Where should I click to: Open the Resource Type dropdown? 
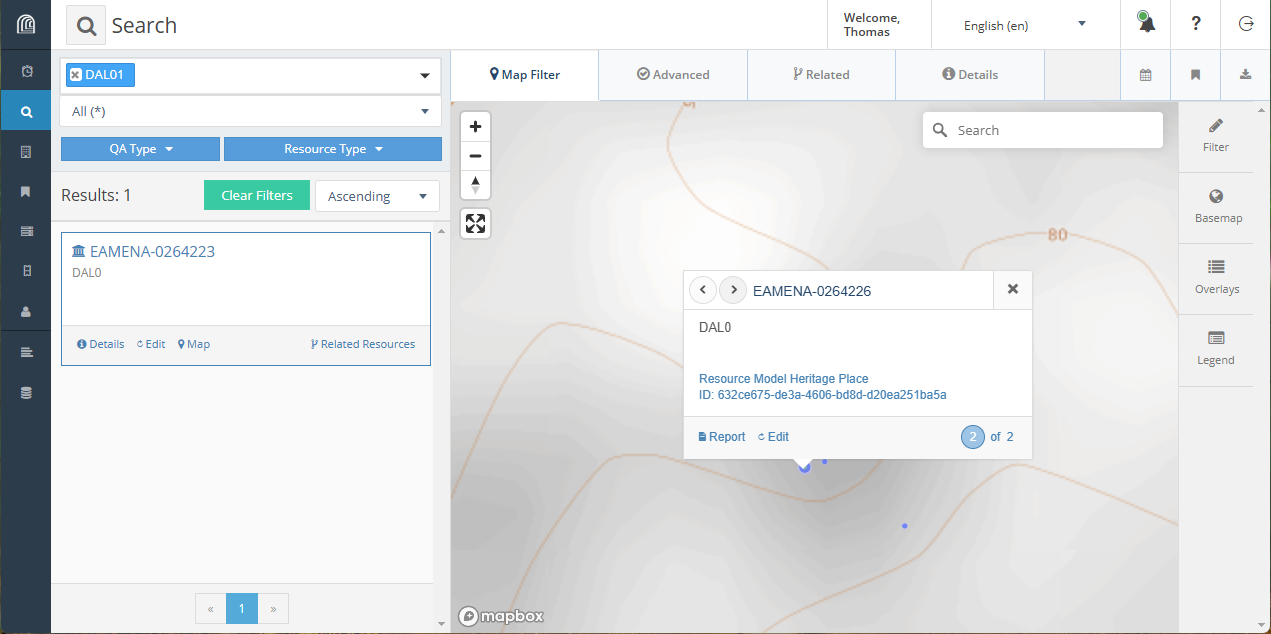(x=333, y=149)
